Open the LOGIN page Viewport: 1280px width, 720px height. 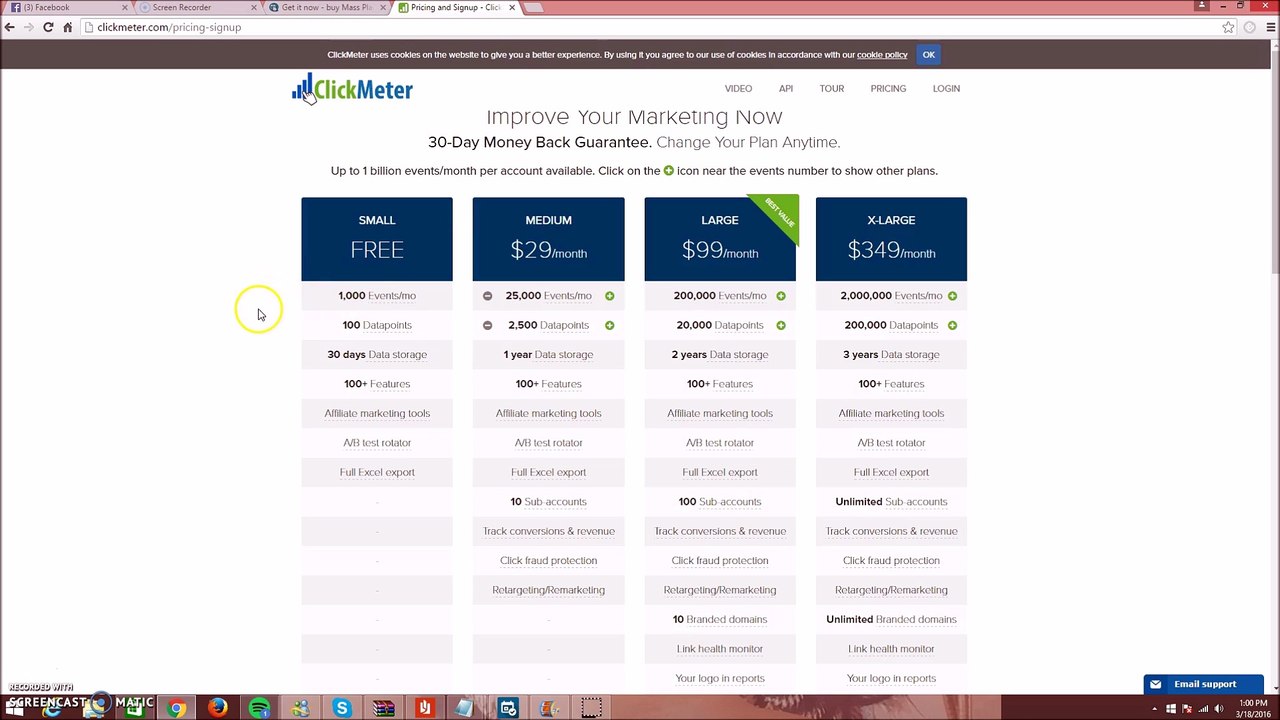tap(946, 89)
